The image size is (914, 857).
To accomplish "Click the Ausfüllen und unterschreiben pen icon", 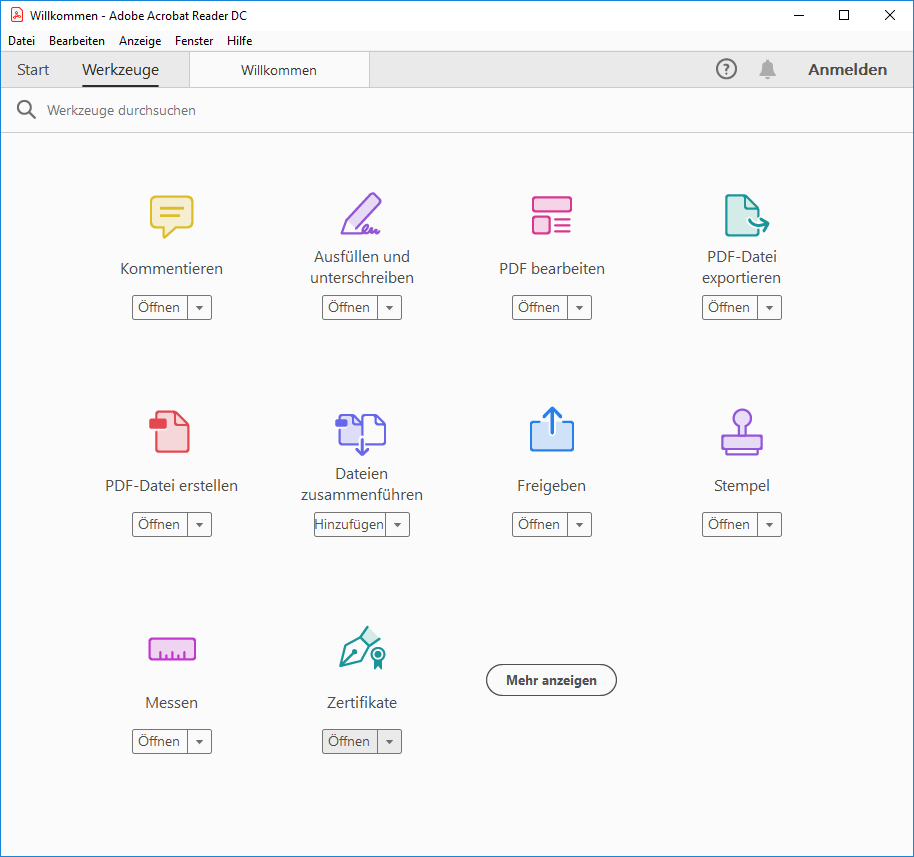I will point(361,213).
